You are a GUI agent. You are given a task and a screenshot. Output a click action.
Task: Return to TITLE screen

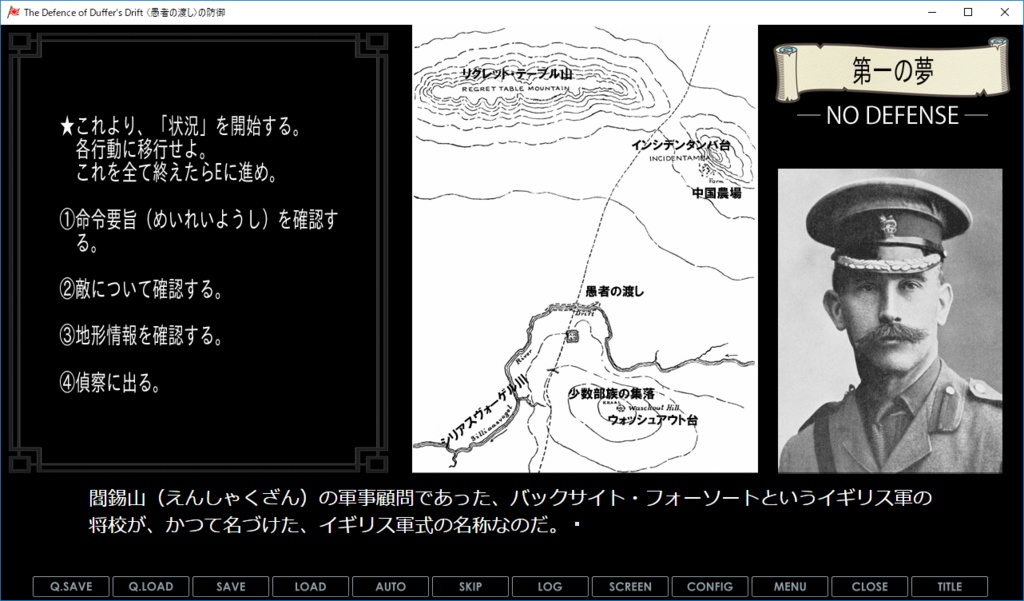click(950, 587)
